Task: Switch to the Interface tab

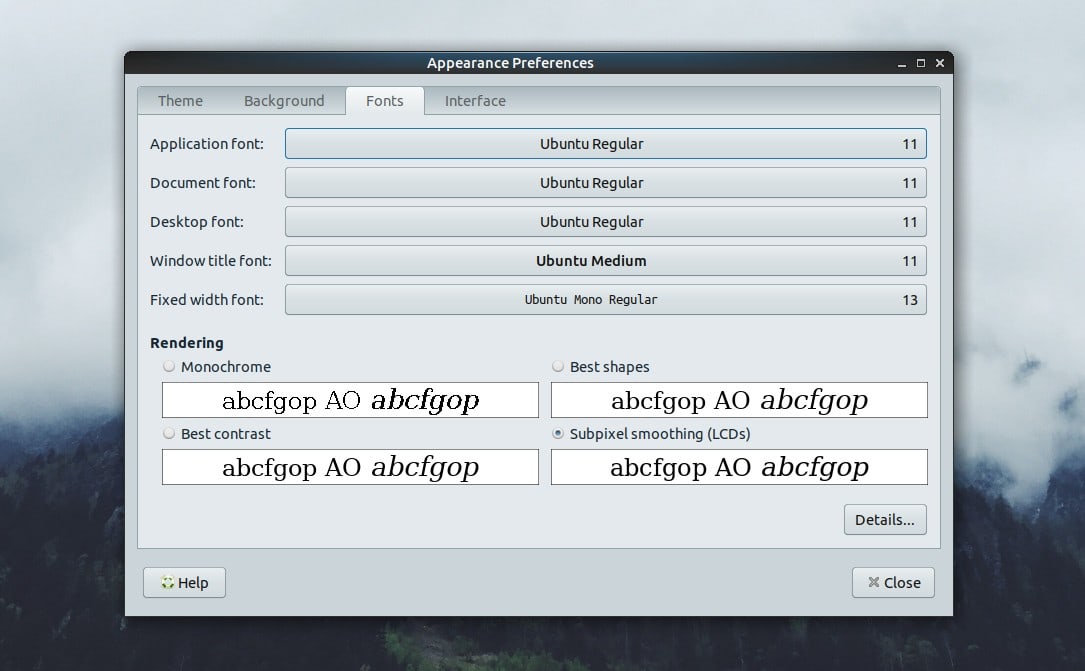Action: pos(475,101)
